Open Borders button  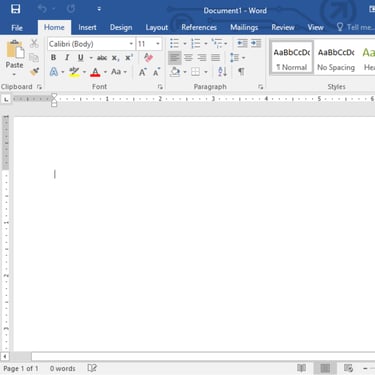coord(196,72)
